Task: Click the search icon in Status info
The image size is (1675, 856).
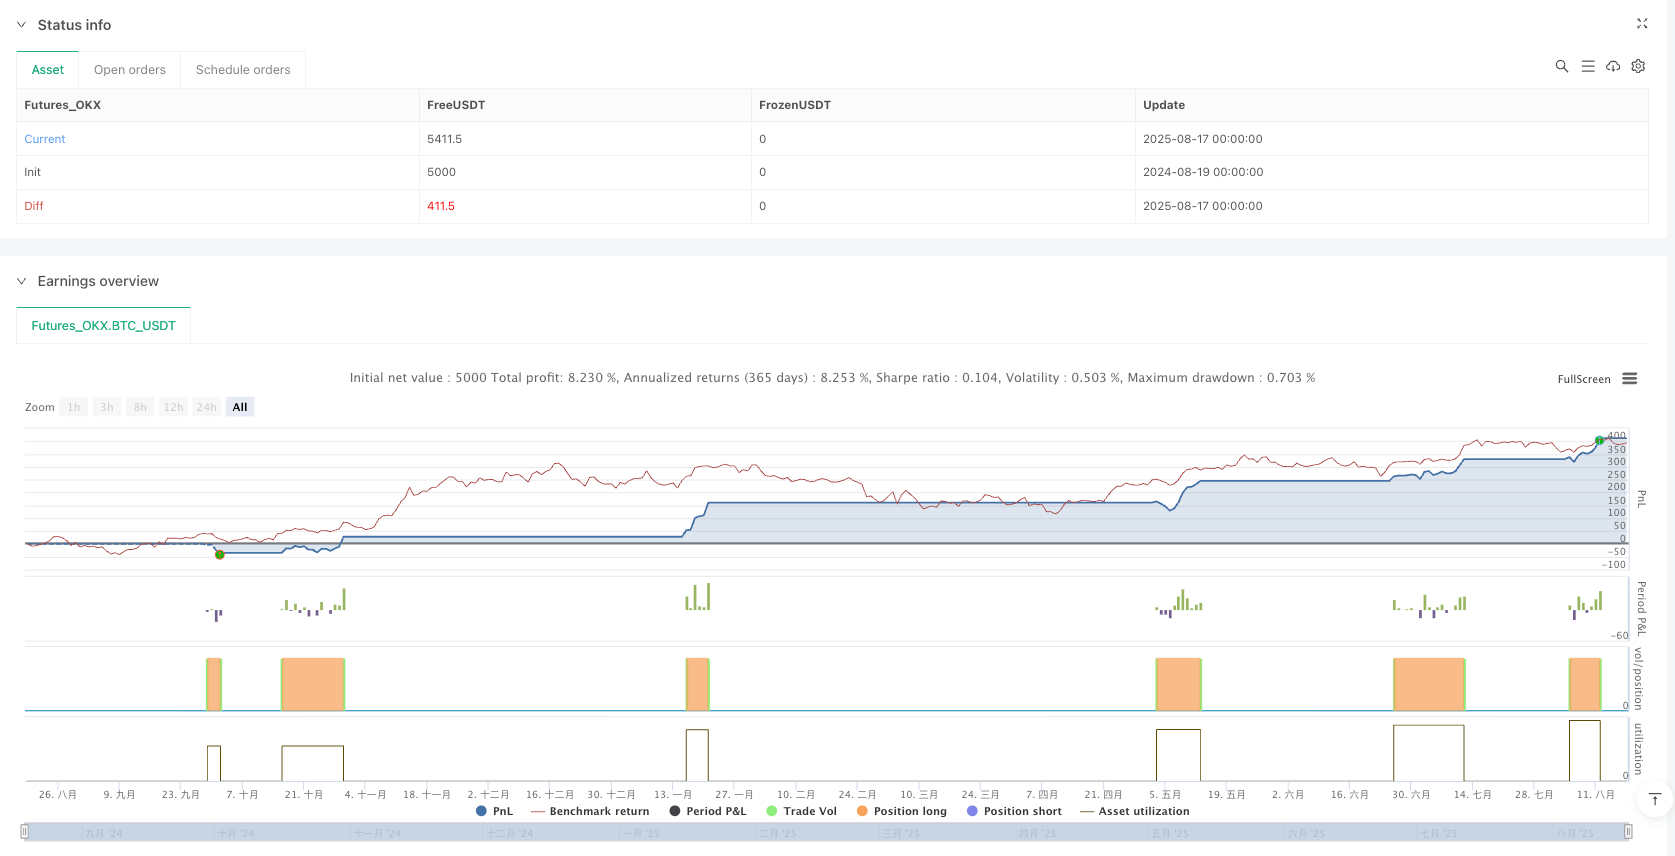Action: 1561,66
